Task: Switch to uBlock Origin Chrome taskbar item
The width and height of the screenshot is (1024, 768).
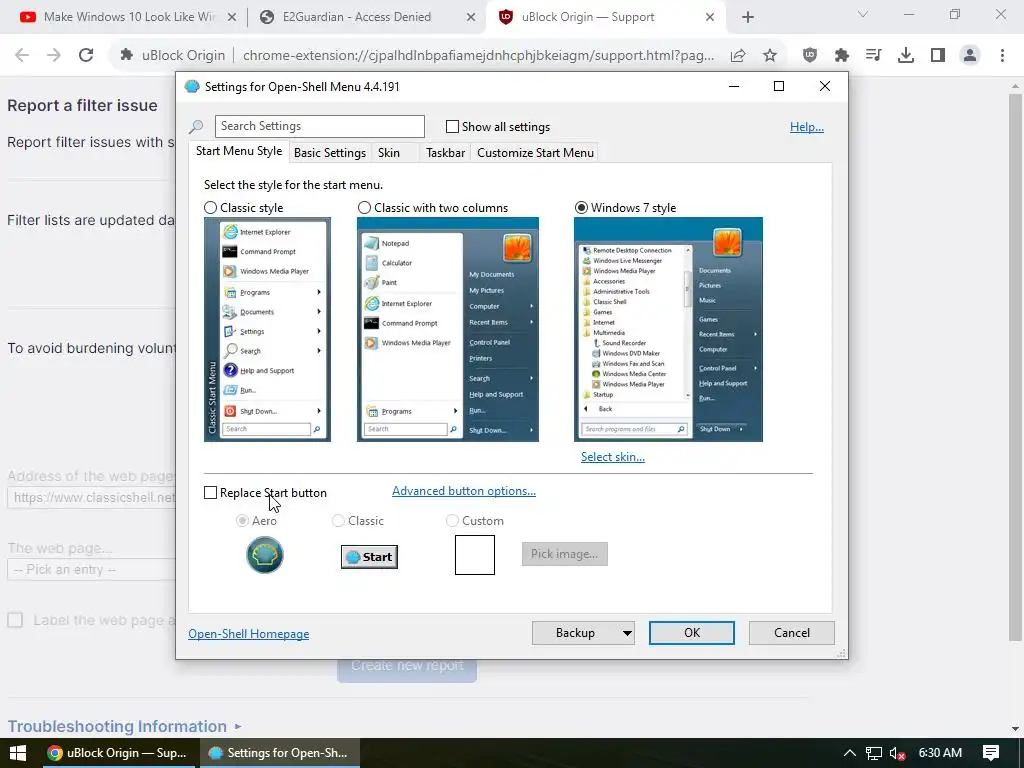Action: point(117,753)
